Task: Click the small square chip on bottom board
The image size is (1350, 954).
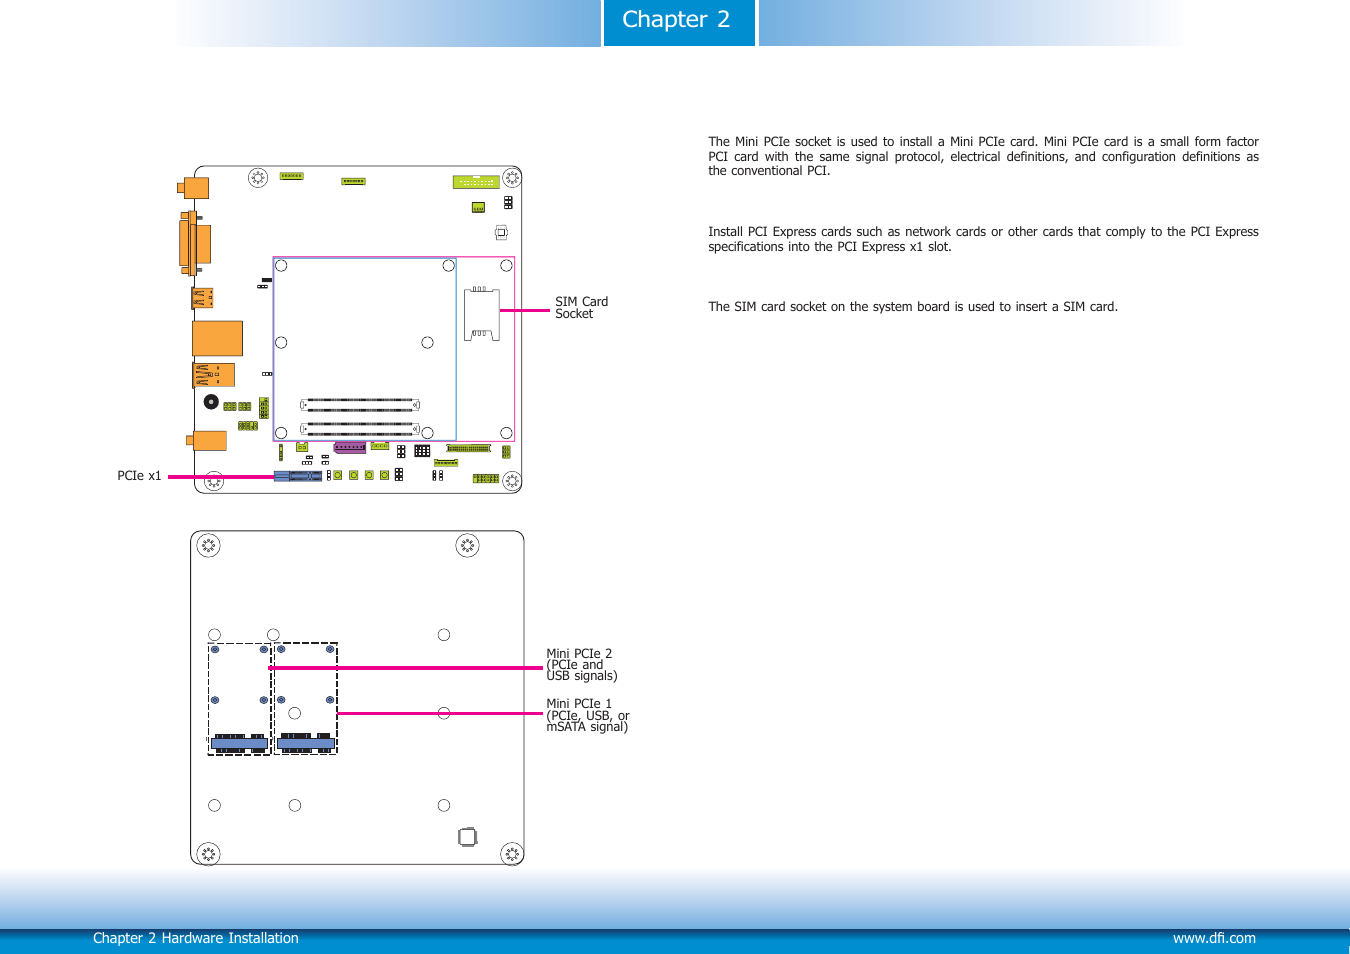Action: 467,837
